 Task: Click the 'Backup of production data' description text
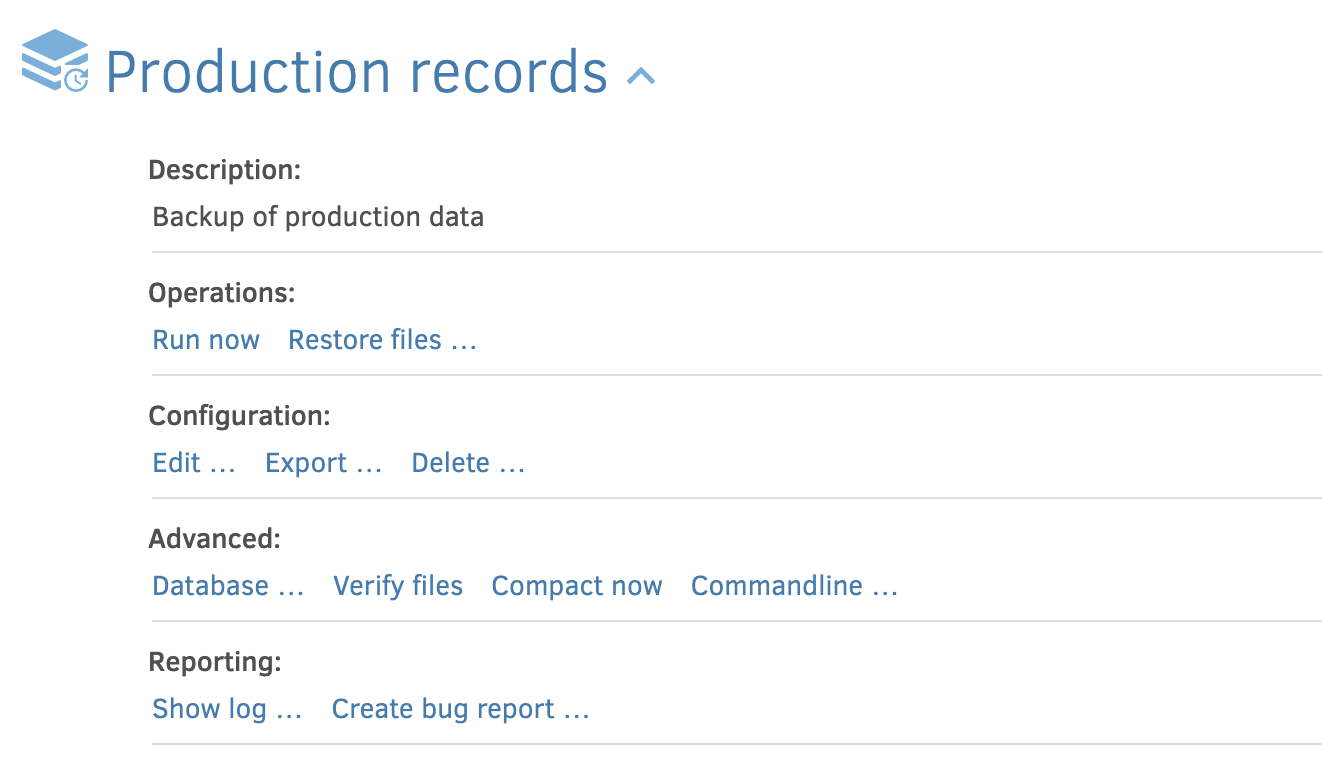coord(318,217)
